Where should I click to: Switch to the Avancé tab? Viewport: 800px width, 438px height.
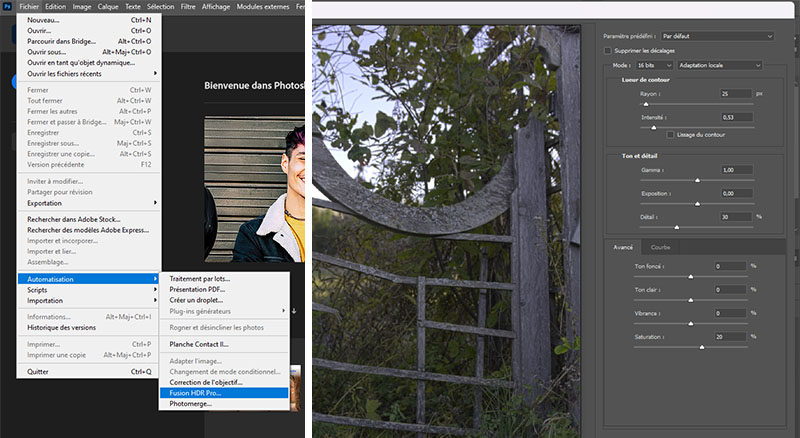pos(623,247)
